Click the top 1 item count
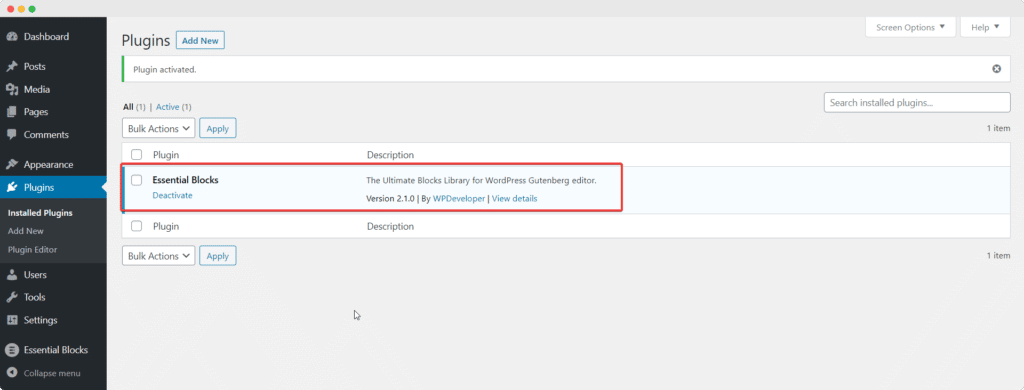Viewport: 1024px width, 390px height. [999, 129]
